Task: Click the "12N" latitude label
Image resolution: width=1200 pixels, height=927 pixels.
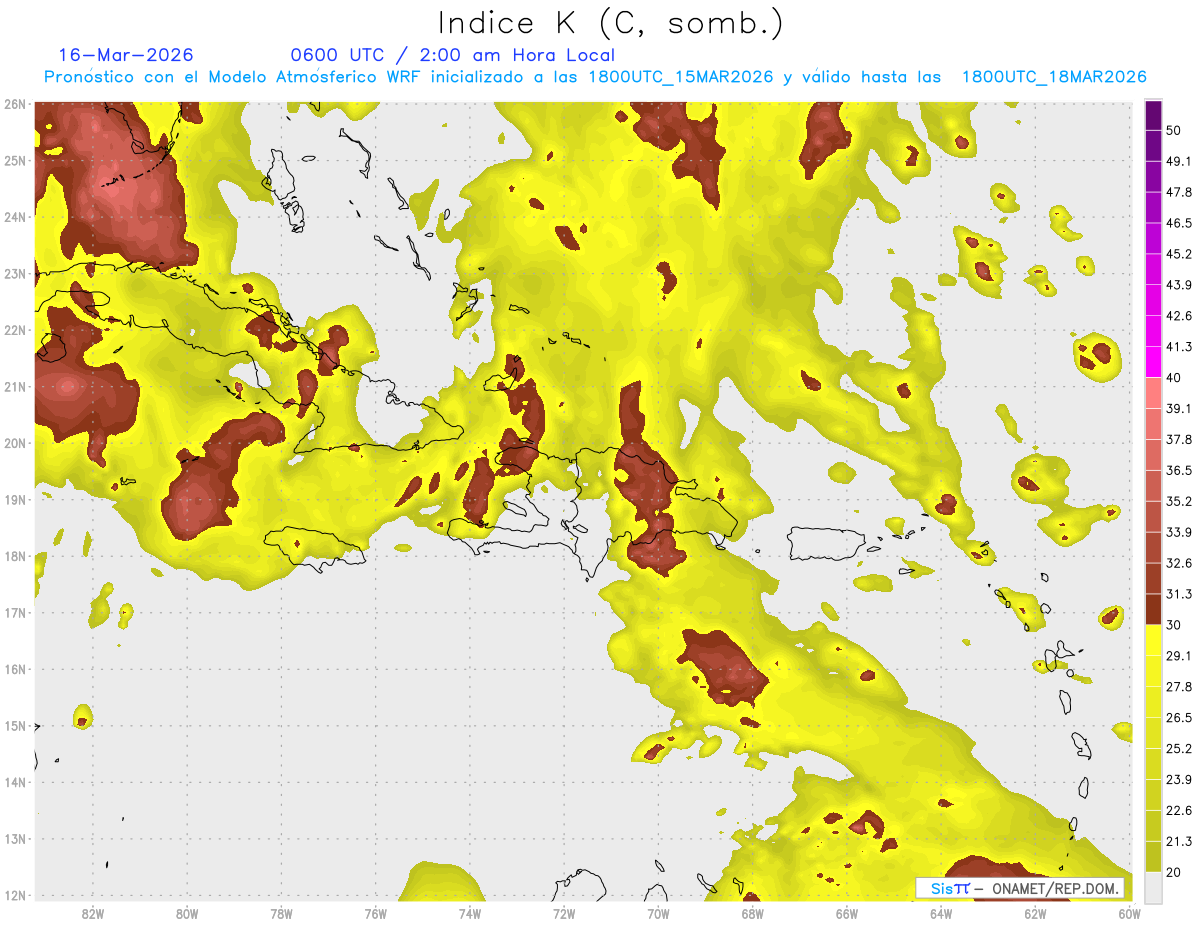Action: [14, 895]
